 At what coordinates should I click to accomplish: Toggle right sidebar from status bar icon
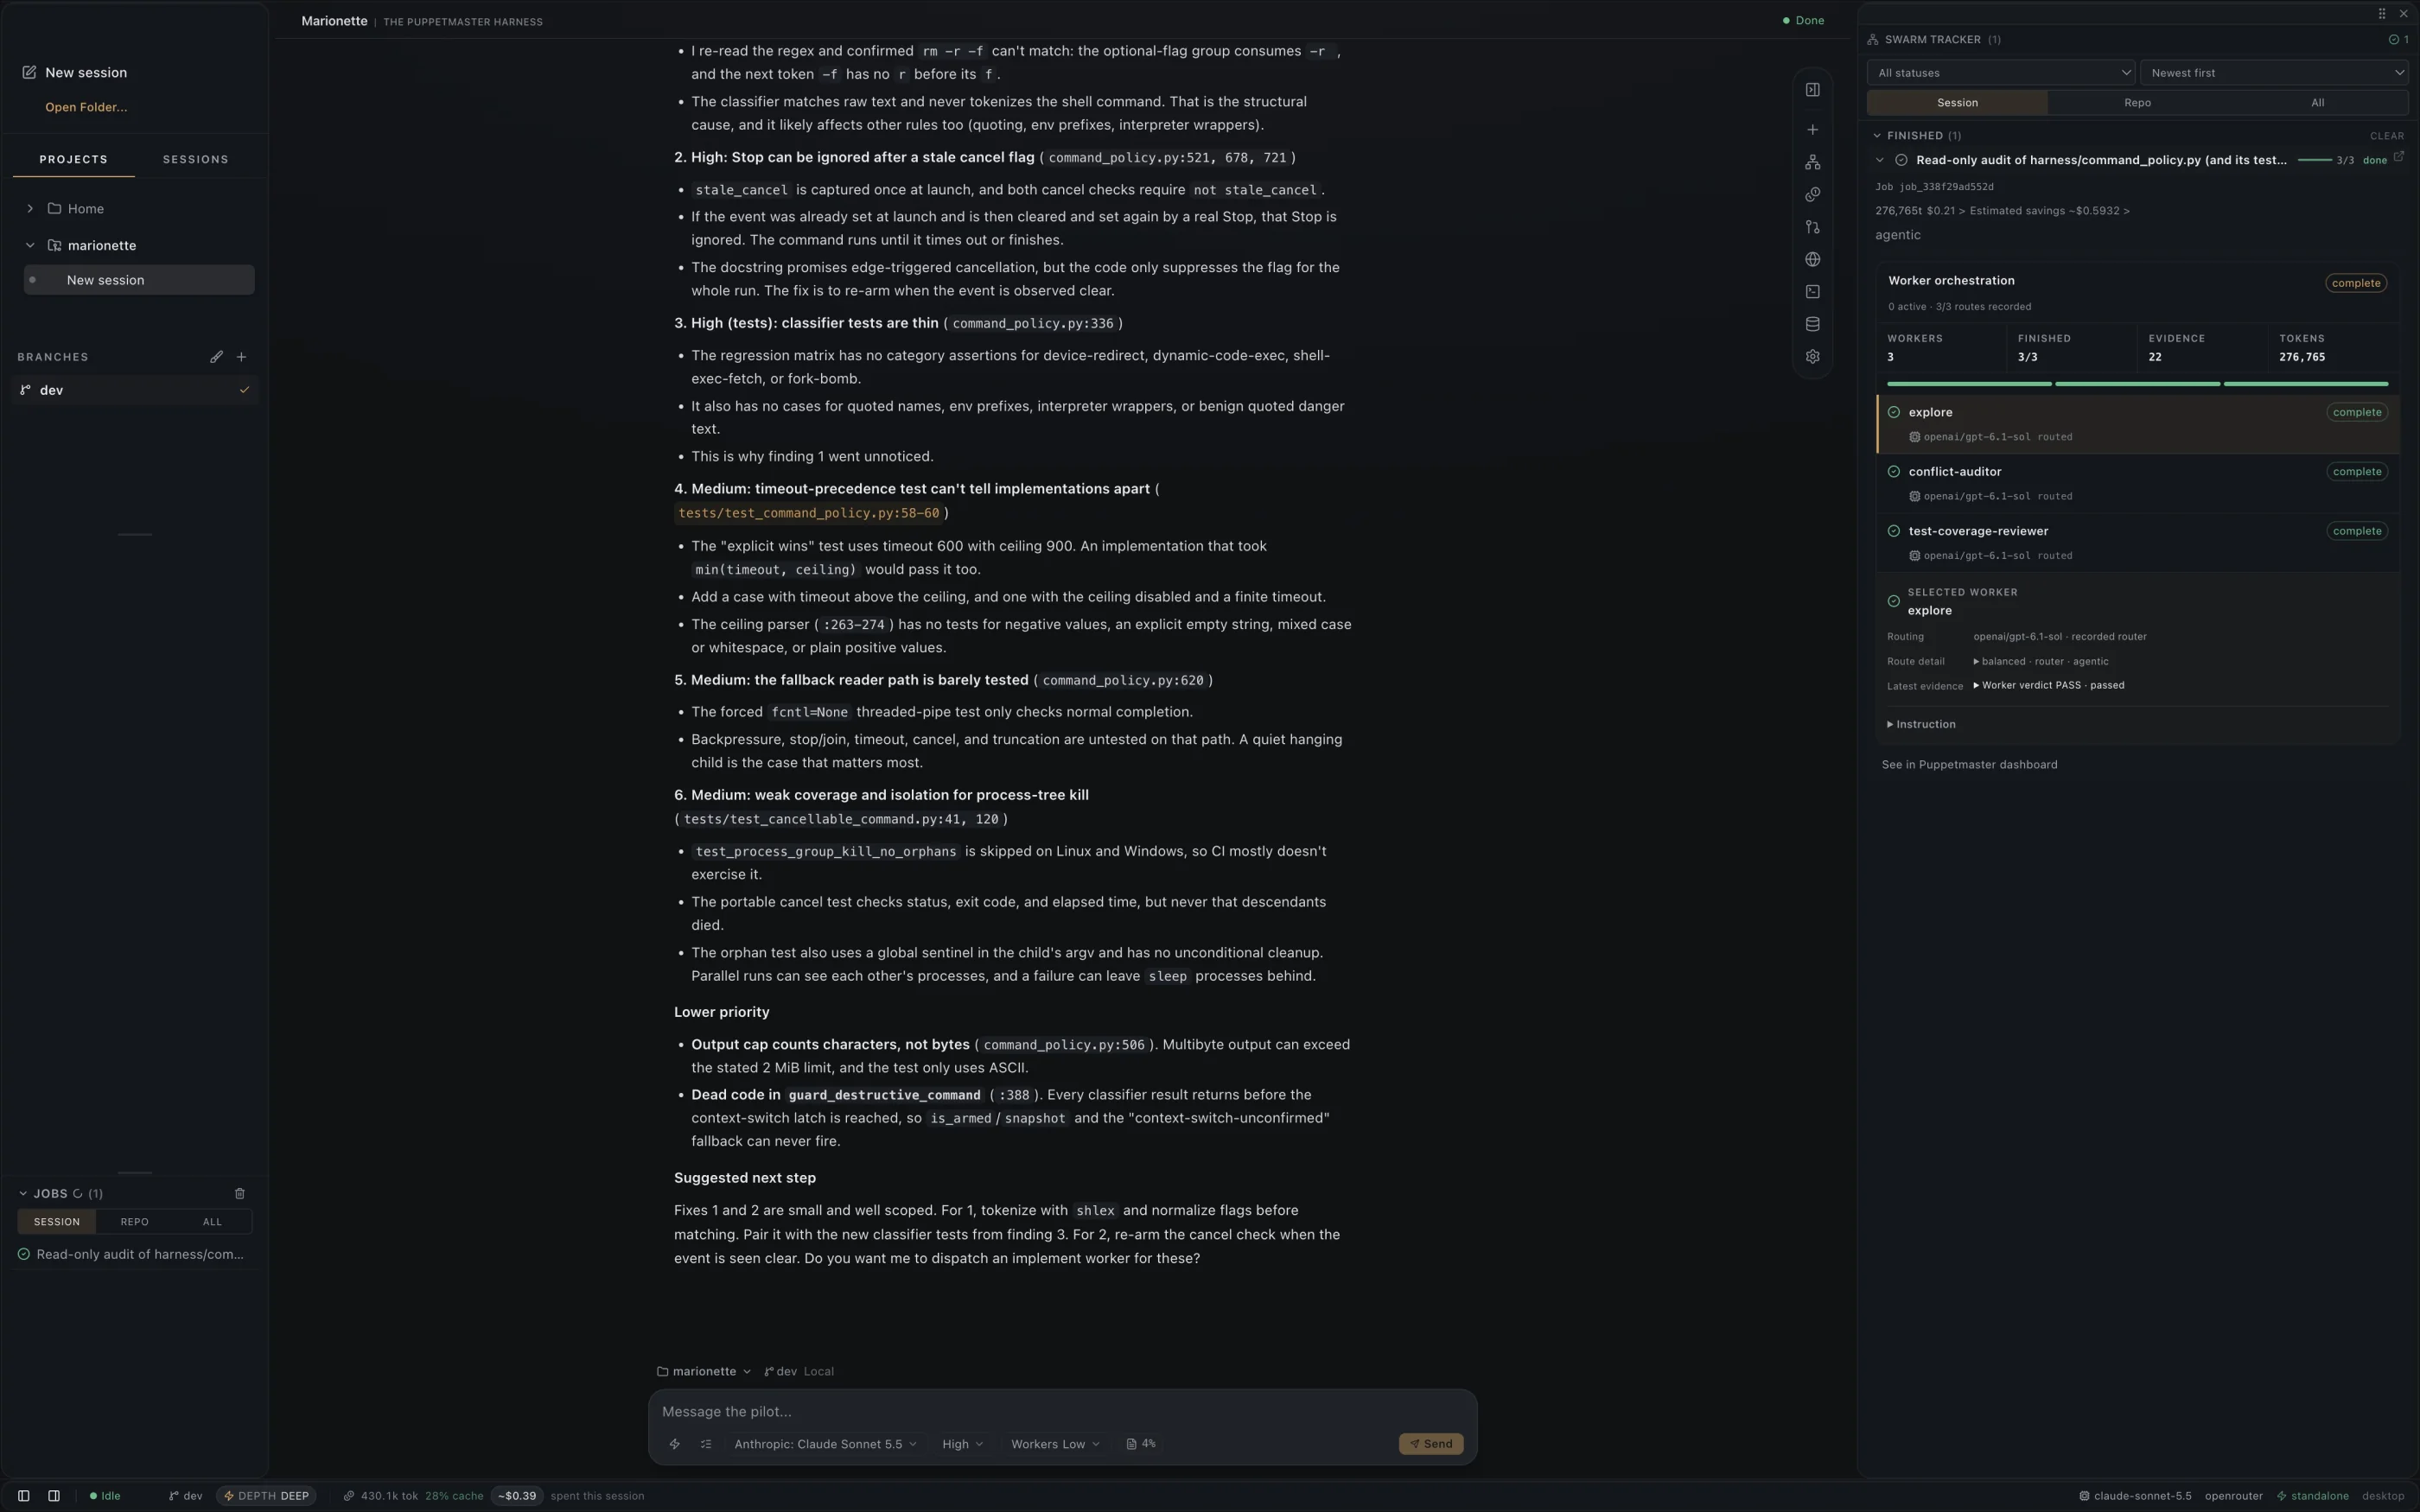point(54,1496)
